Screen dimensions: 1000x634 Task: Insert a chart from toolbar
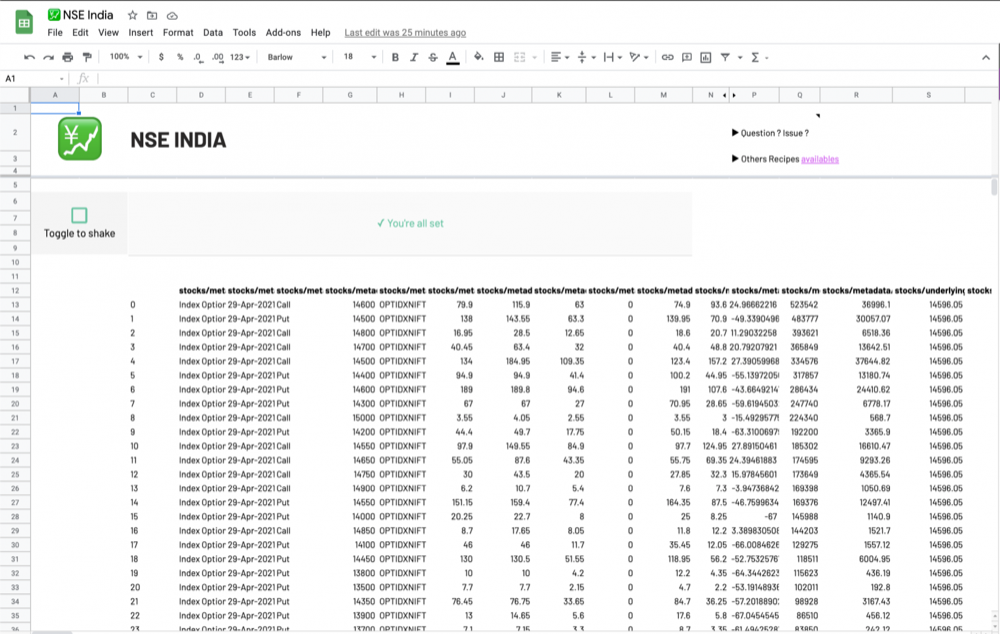[x=706, y=57]
